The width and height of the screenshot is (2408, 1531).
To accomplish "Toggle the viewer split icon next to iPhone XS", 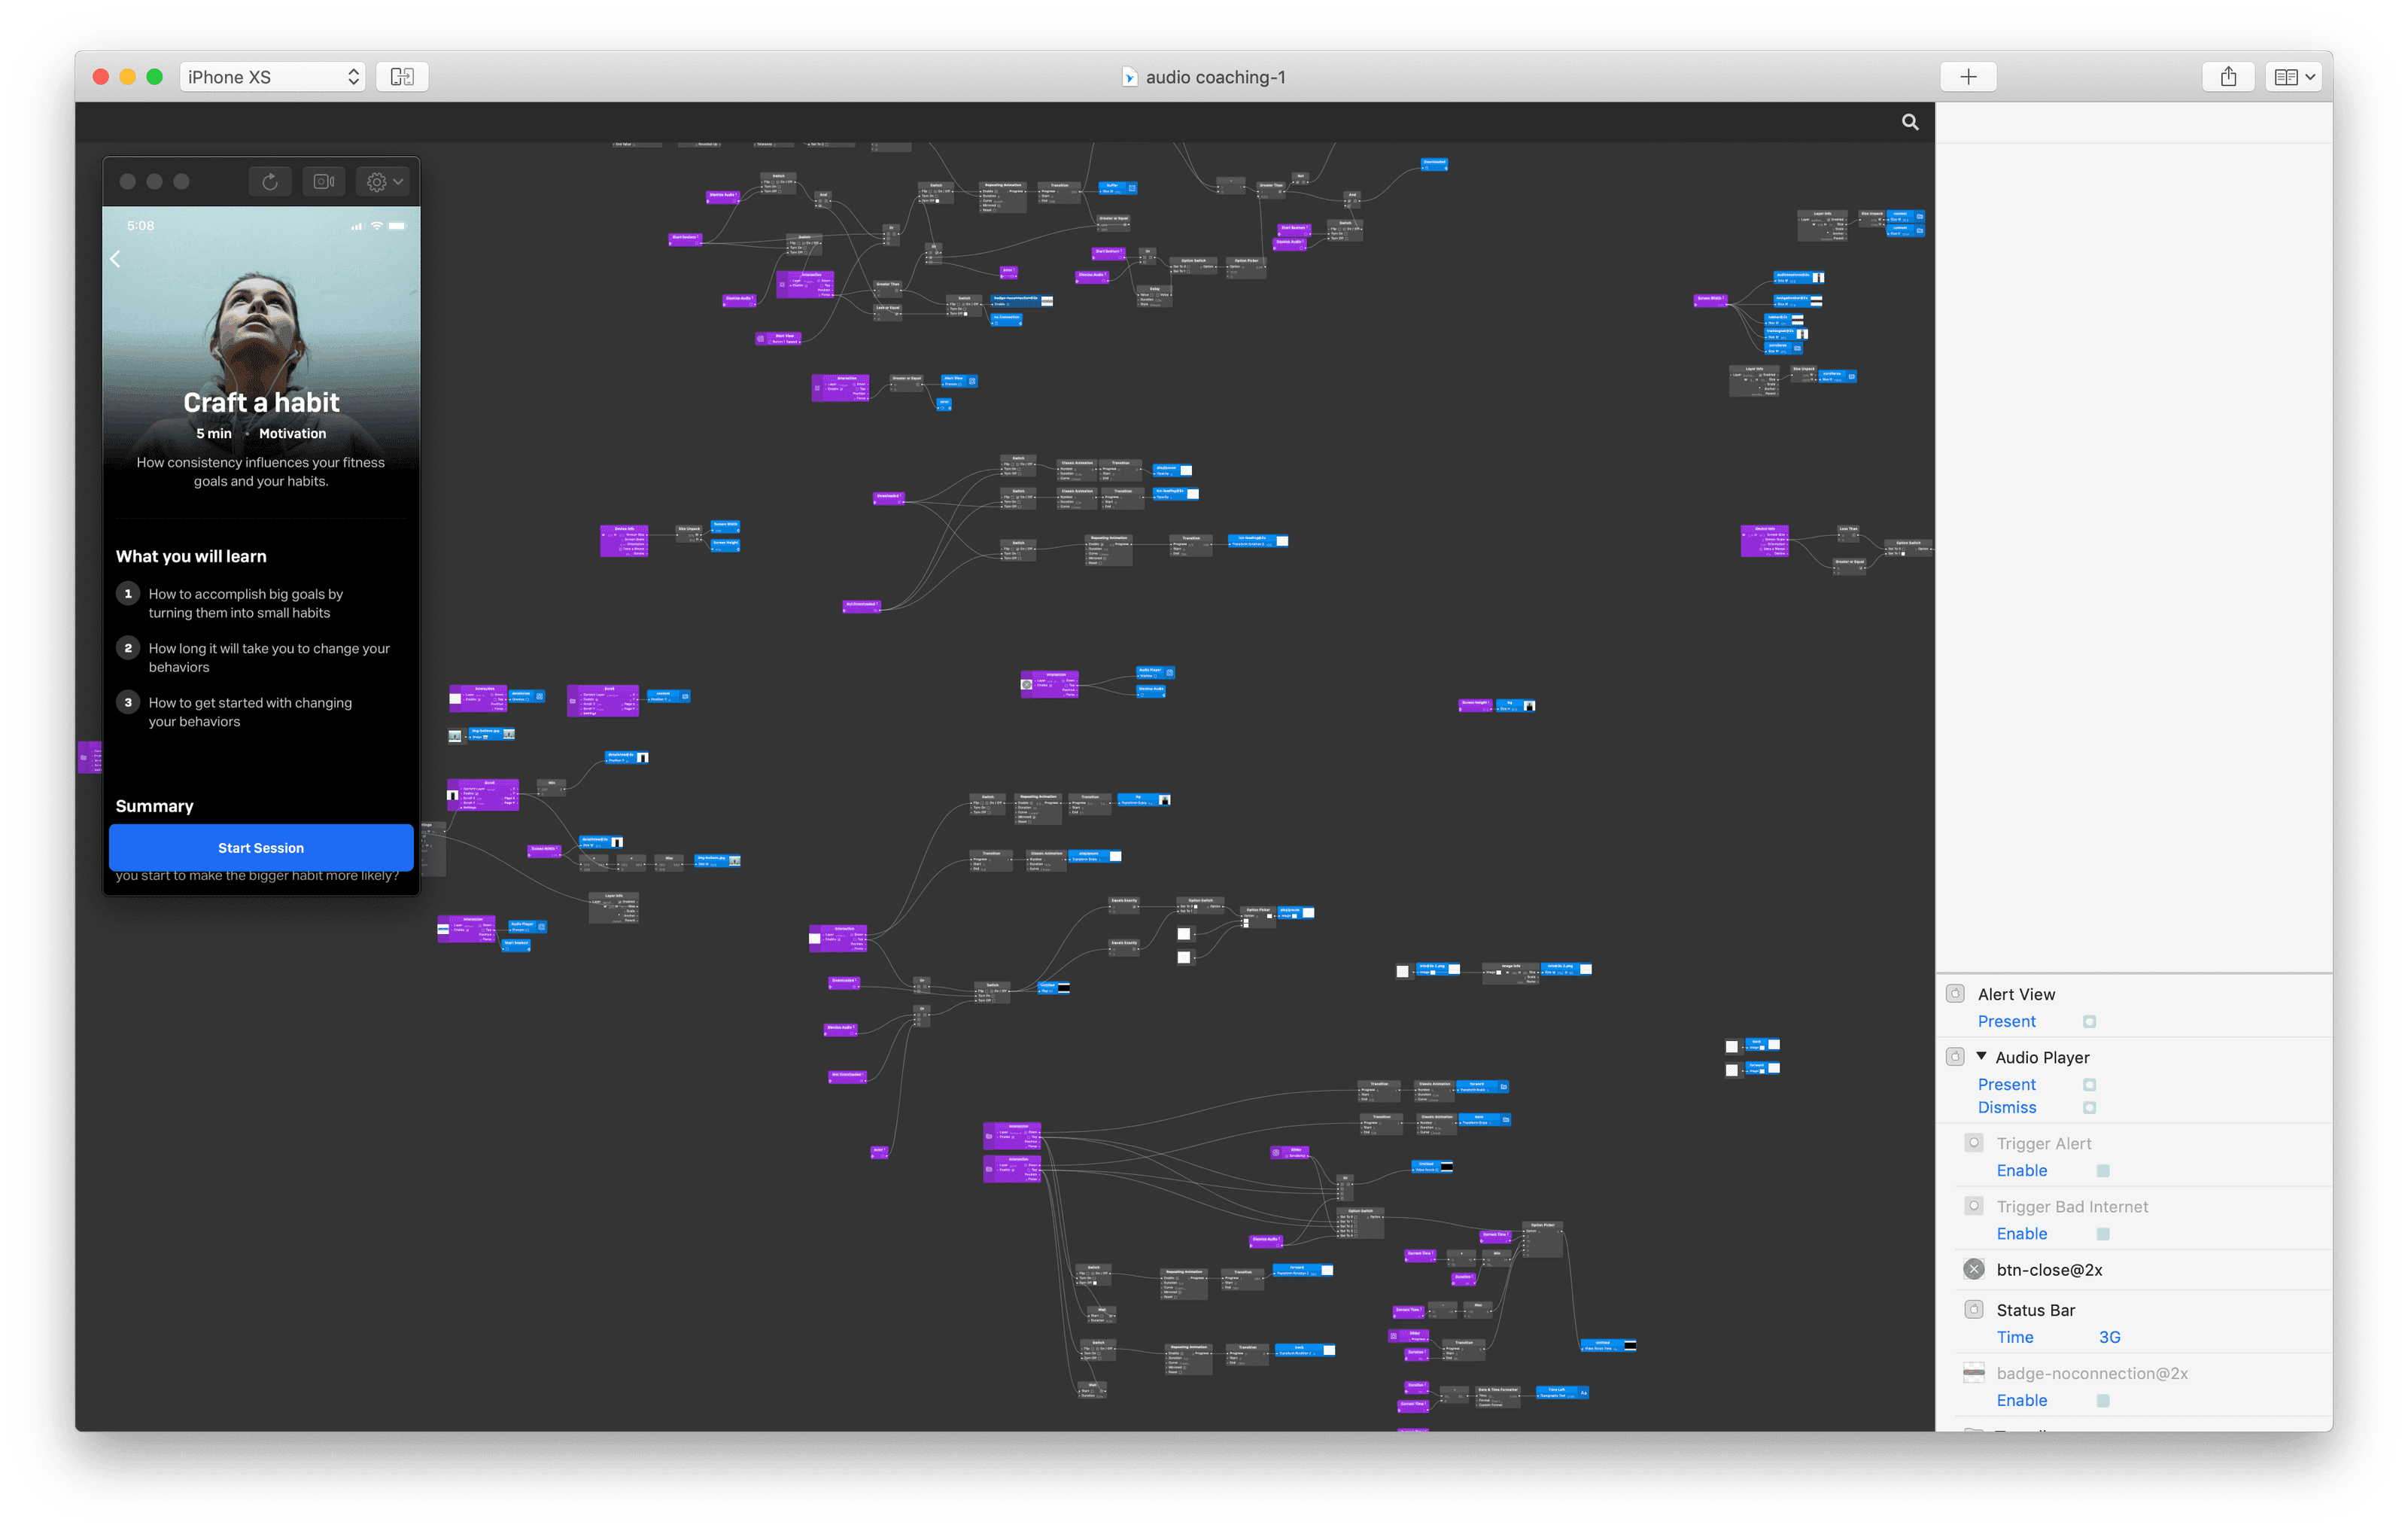I will 402,77.
